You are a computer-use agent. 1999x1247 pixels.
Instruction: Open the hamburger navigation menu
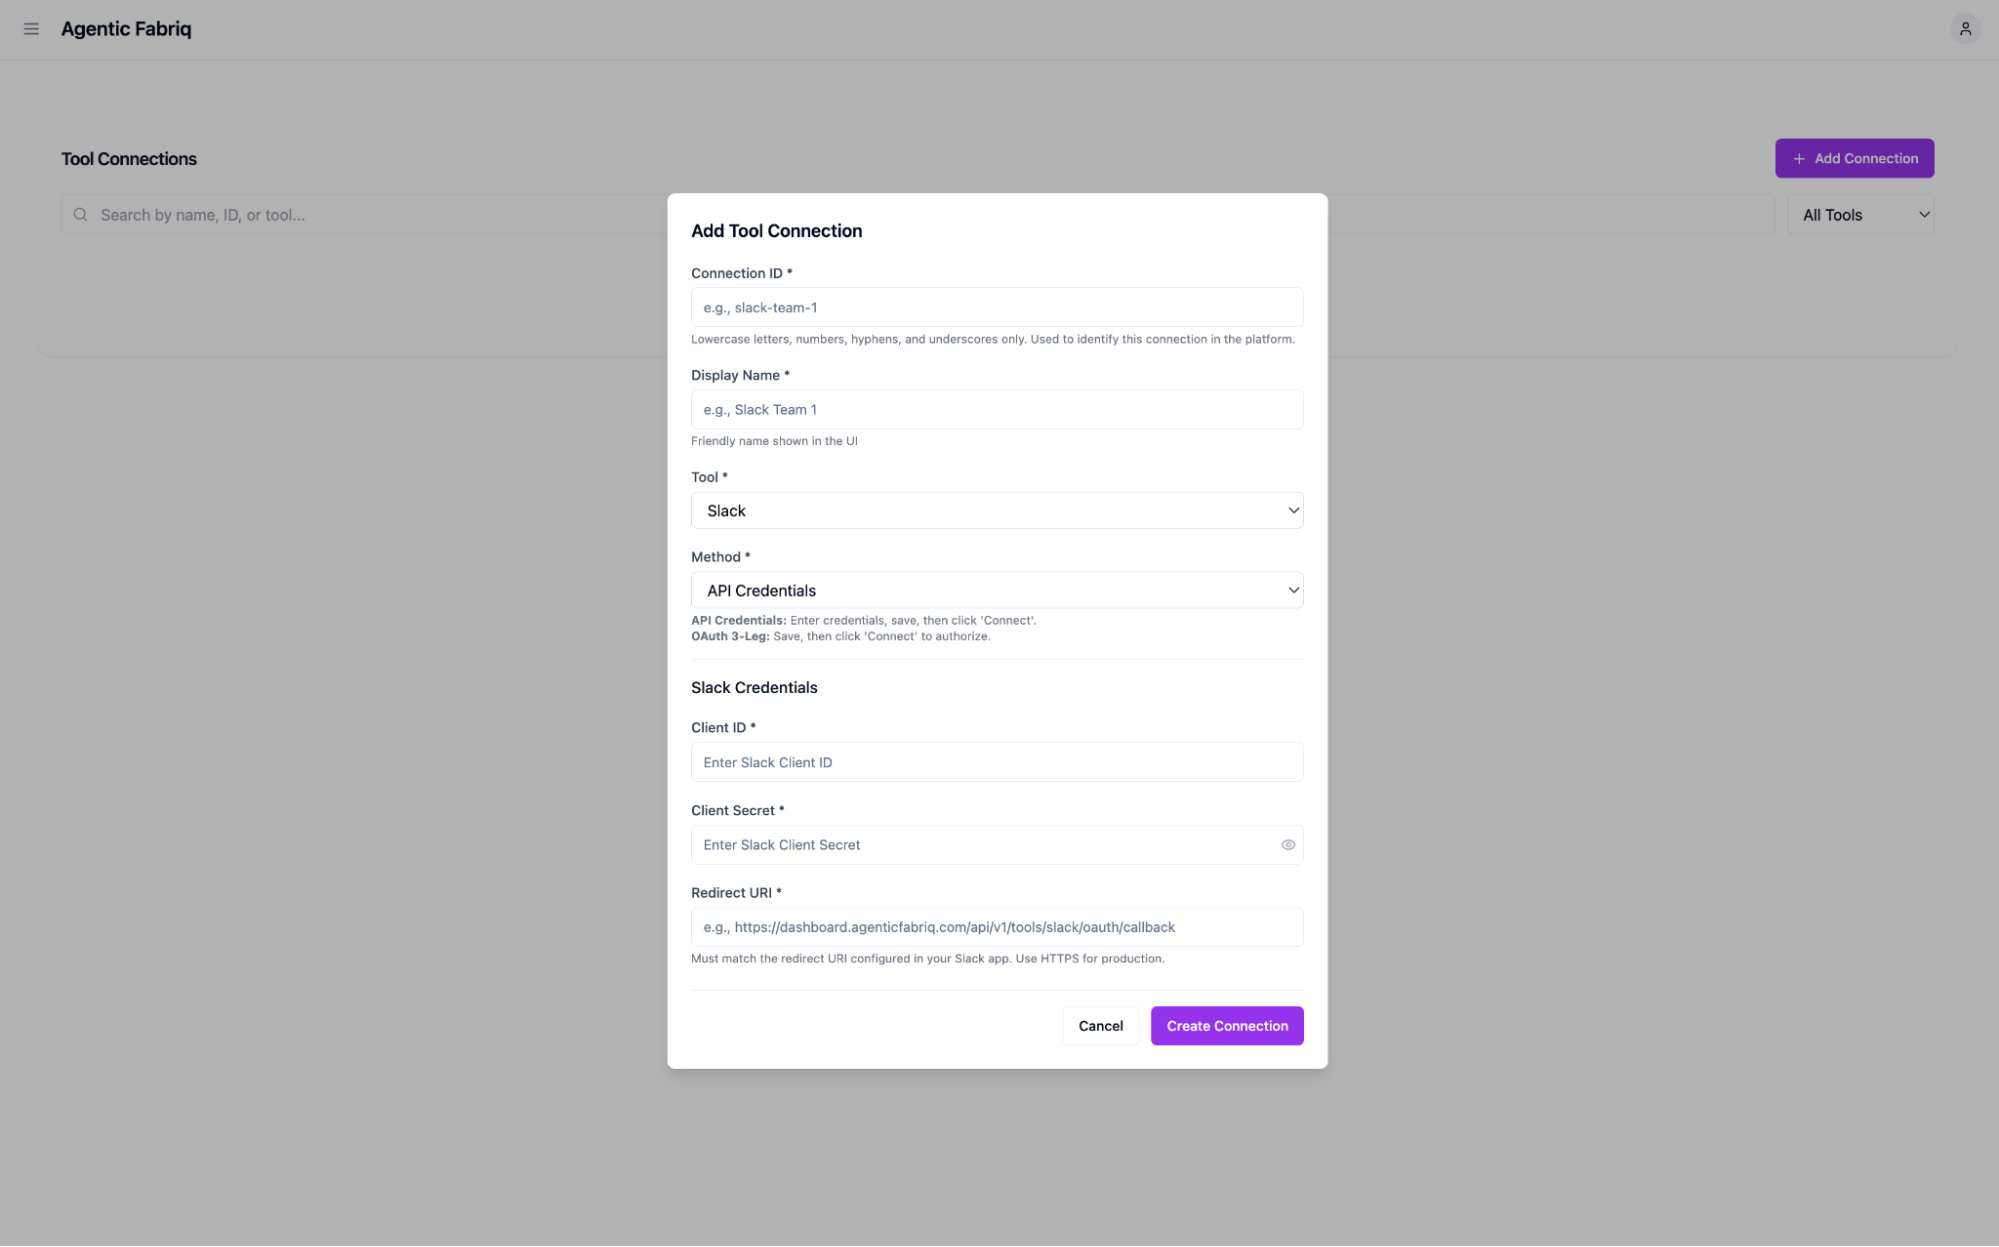(x=31, y=29)
